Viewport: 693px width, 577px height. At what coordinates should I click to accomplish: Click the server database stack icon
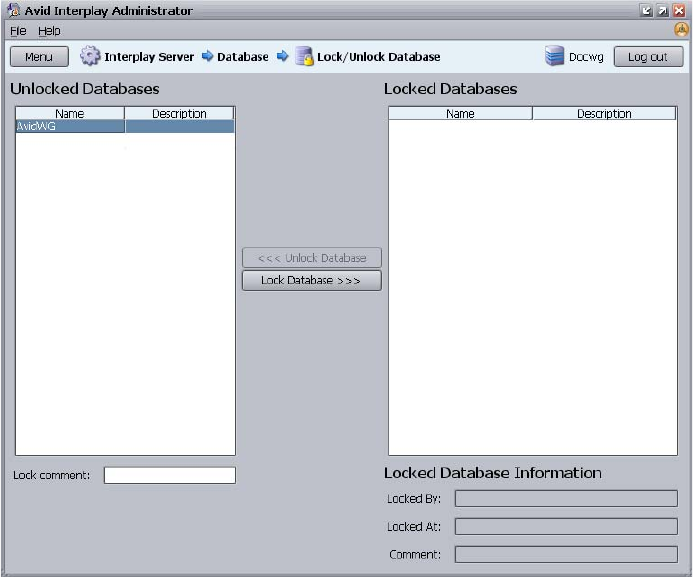coord(554,56)
